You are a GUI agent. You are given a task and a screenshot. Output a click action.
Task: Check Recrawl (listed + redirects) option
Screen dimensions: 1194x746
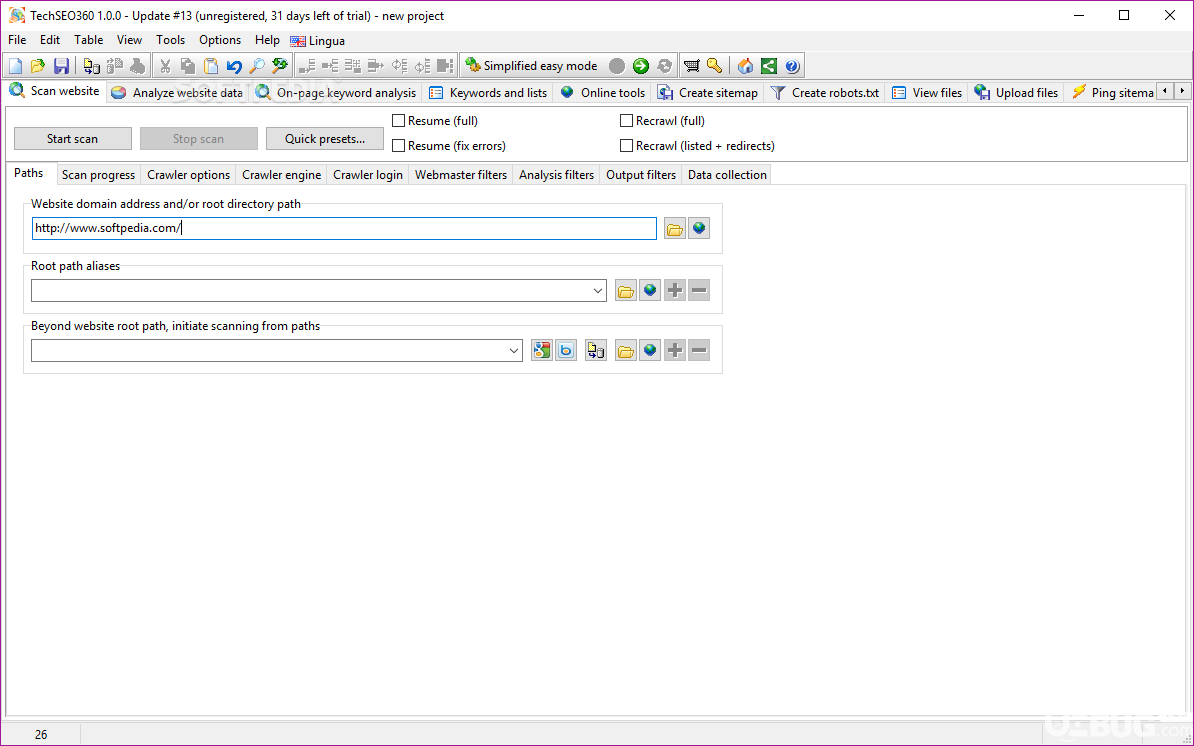click(x=626, y=145)
